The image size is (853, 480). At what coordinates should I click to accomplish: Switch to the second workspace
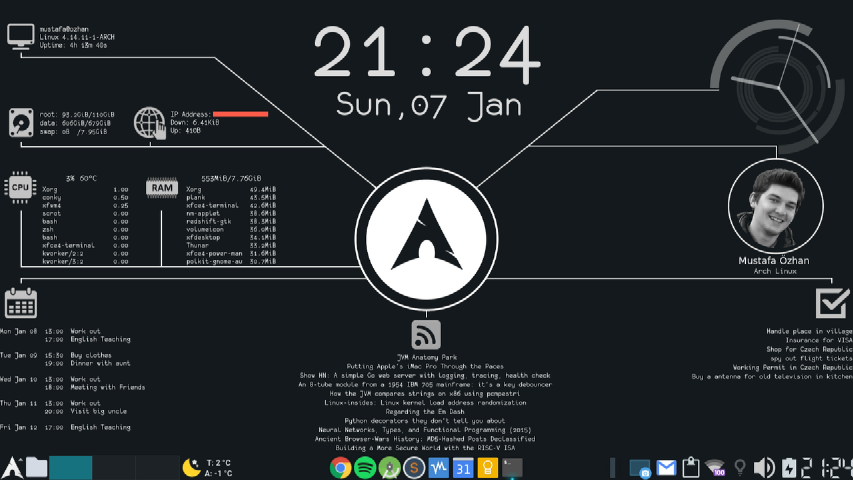click(x=114, y=467)
